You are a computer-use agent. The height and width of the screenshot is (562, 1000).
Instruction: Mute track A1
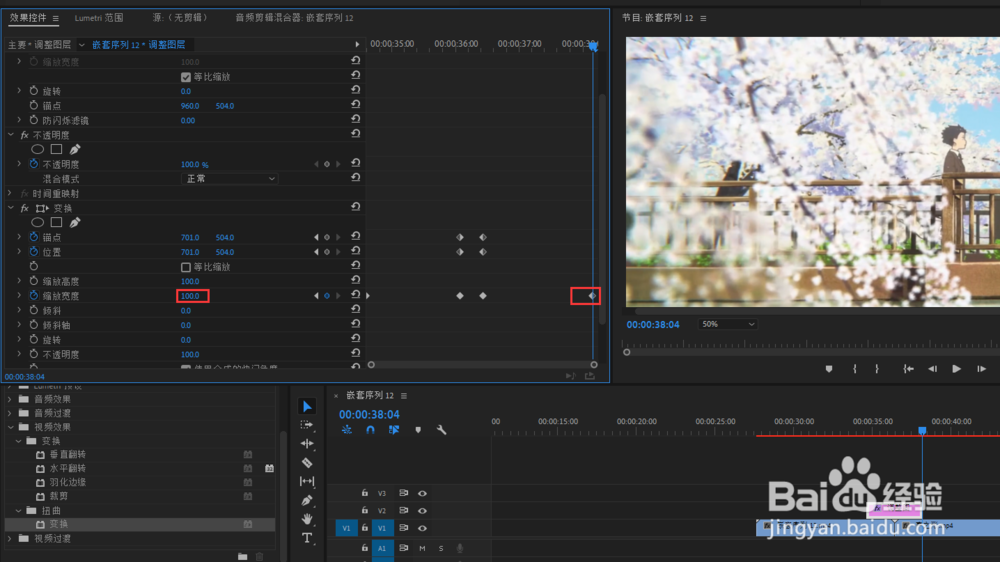(x=422, y=548)
